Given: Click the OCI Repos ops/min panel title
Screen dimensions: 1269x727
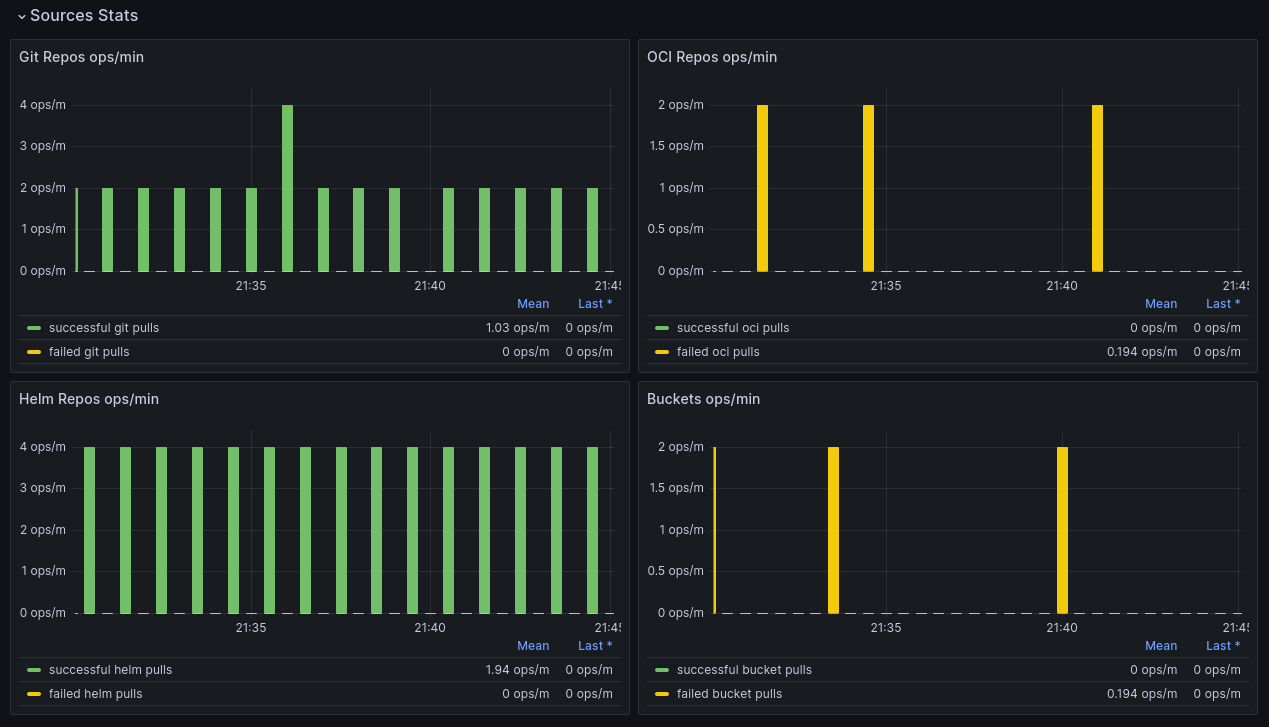Looking at the screenshot, I should pyautogui.click(x=711, y=57).
